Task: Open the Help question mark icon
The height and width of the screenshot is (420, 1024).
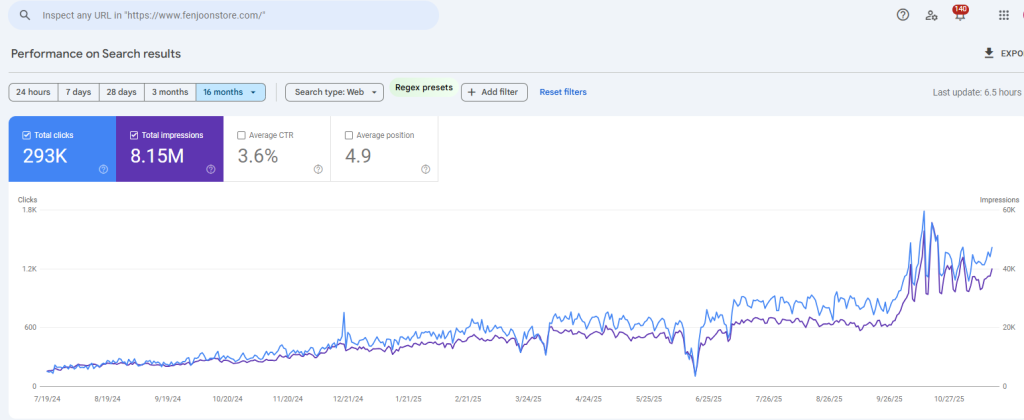Action: [x=902, y=15]
